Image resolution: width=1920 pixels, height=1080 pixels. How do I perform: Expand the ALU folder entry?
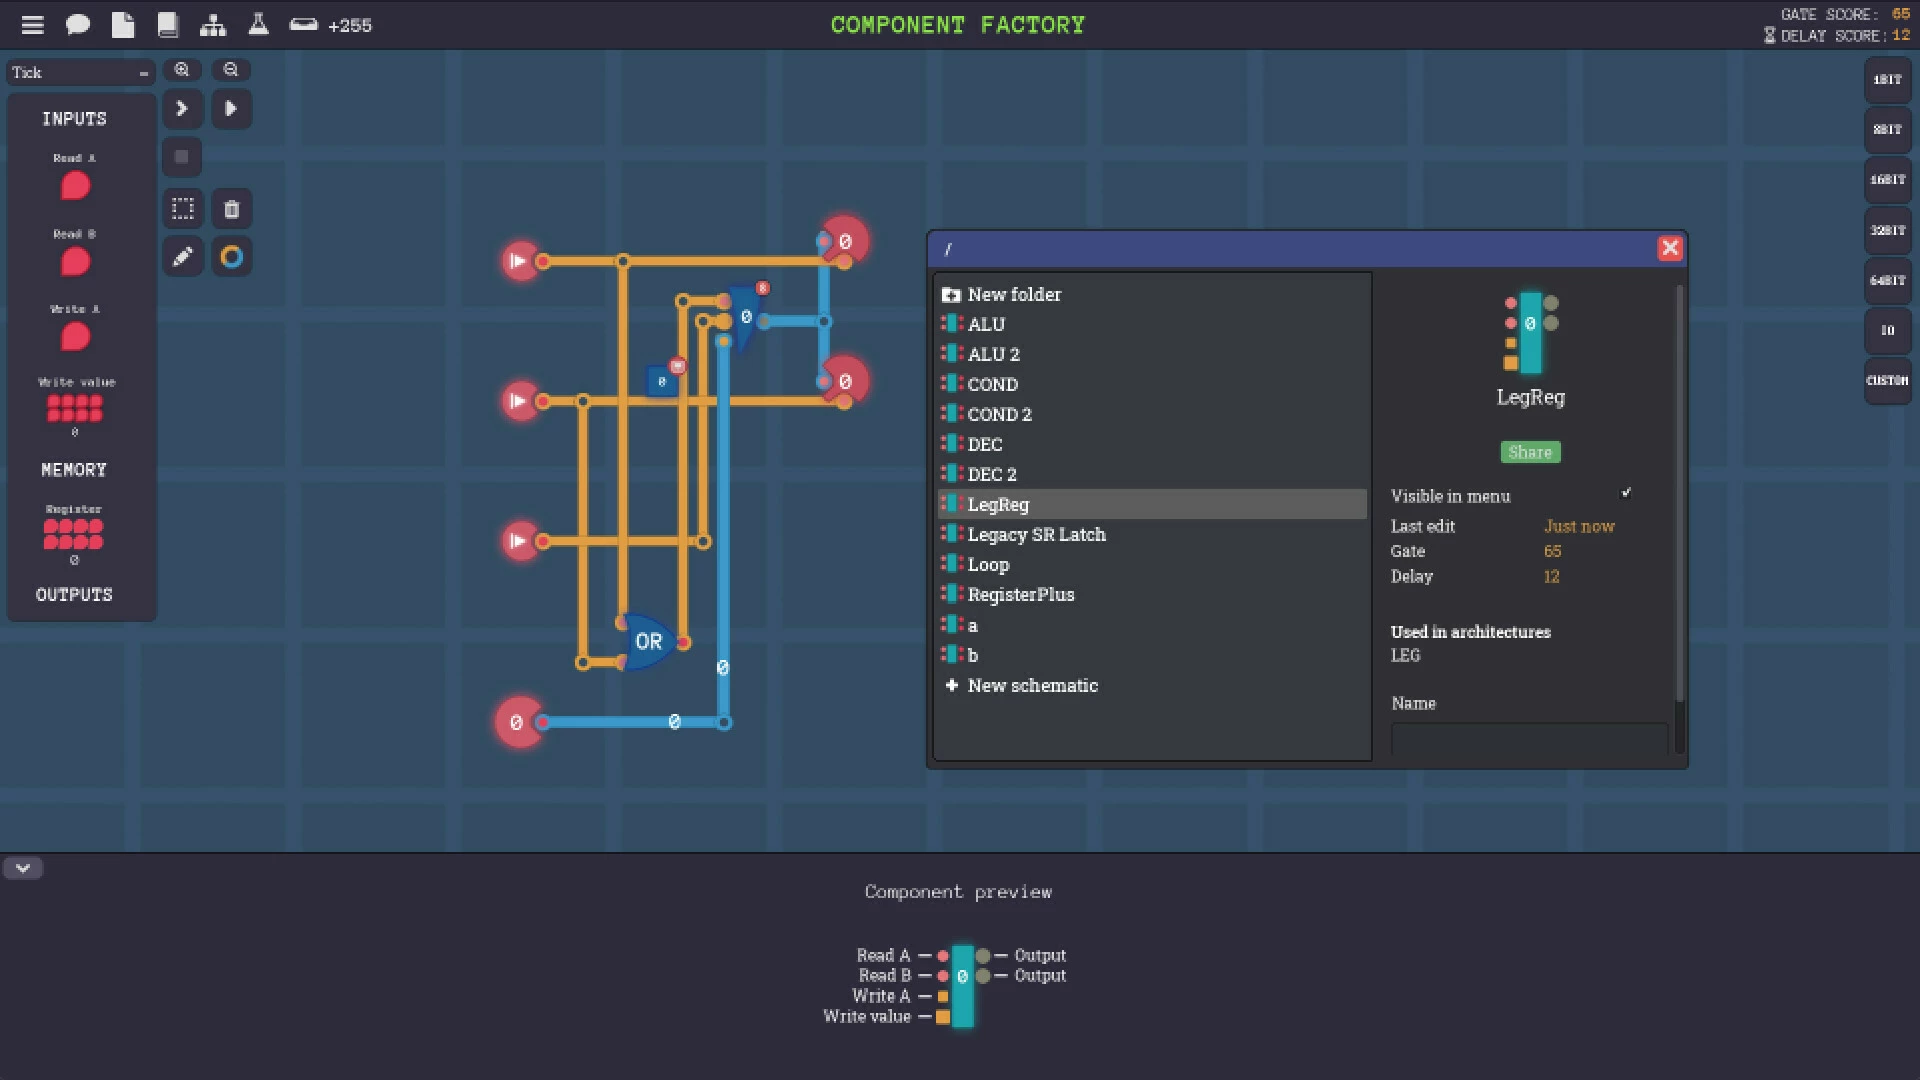984,323
